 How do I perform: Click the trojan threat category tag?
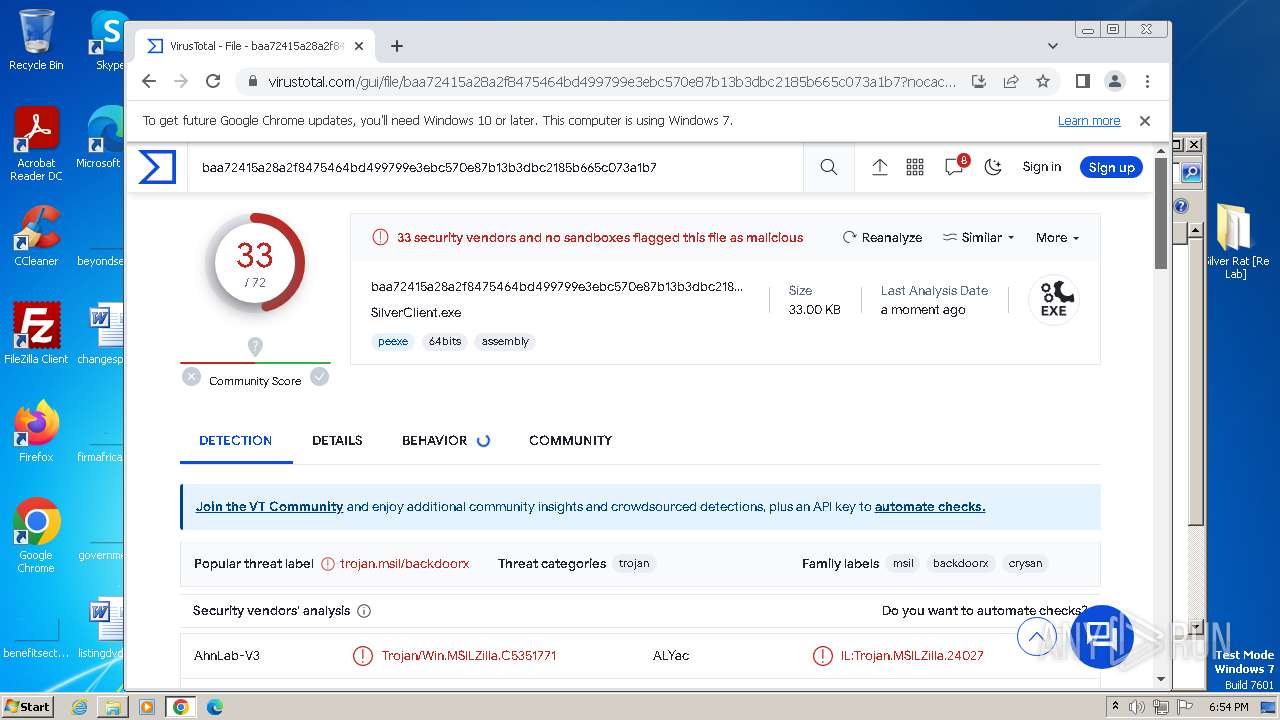coord(634,563)
